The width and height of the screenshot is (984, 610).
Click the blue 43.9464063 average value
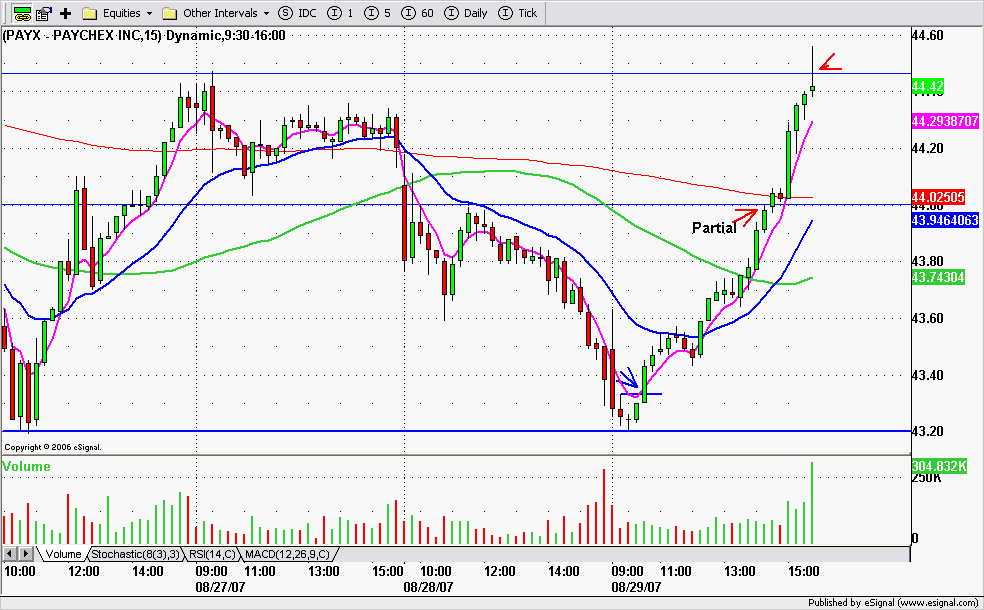click(x=944, y=220)
